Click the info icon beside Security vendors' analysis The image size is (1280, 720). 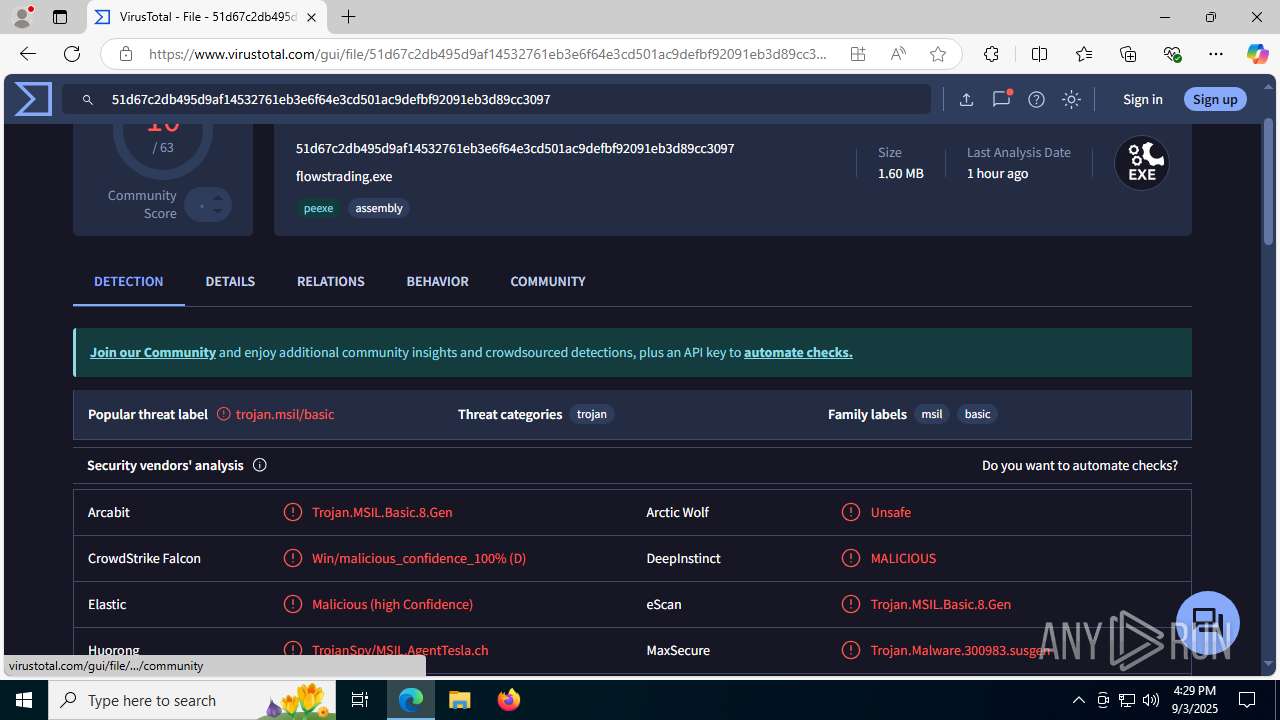[260, 465]
